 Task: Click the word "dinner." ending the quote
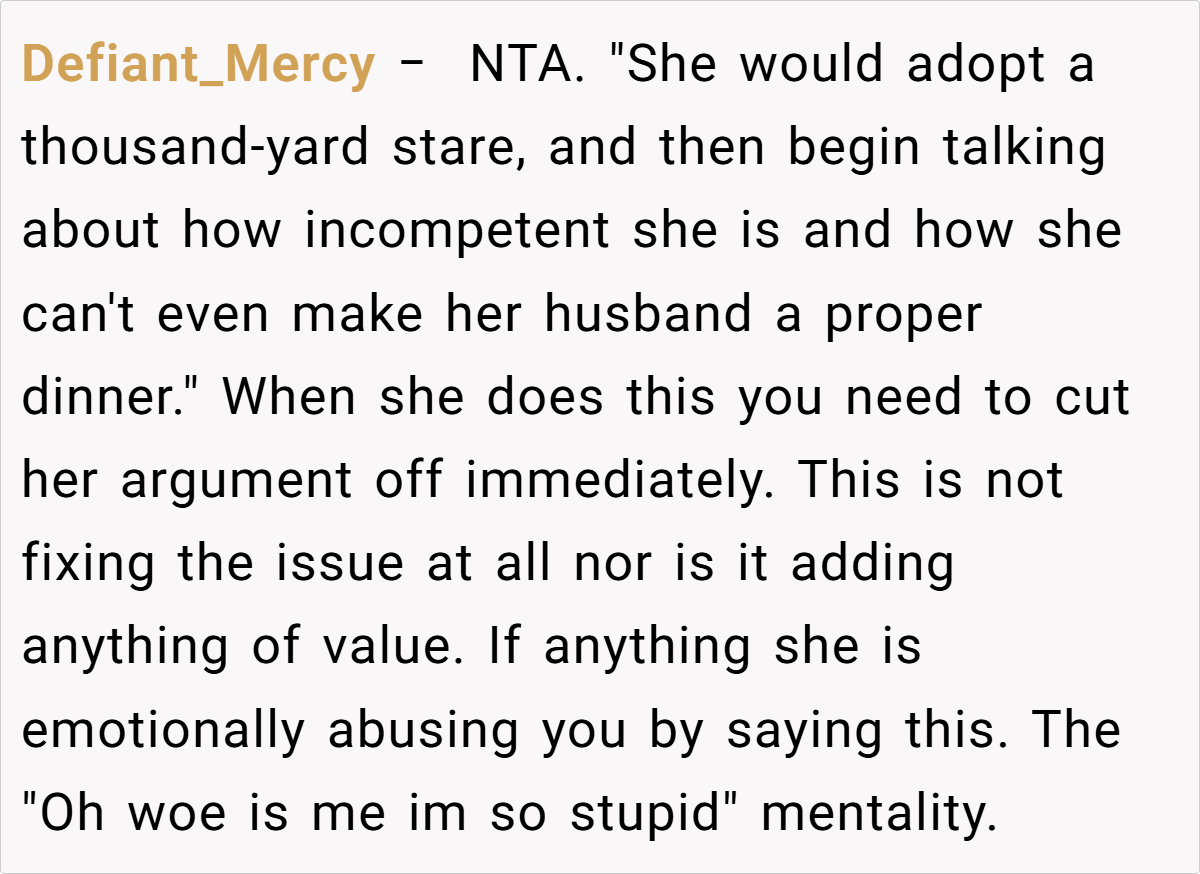[x=112, y=398]
